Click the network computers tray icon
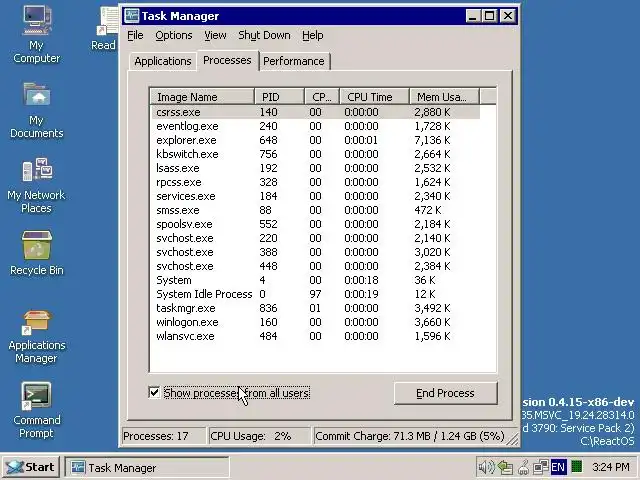 tap(540, 467)
